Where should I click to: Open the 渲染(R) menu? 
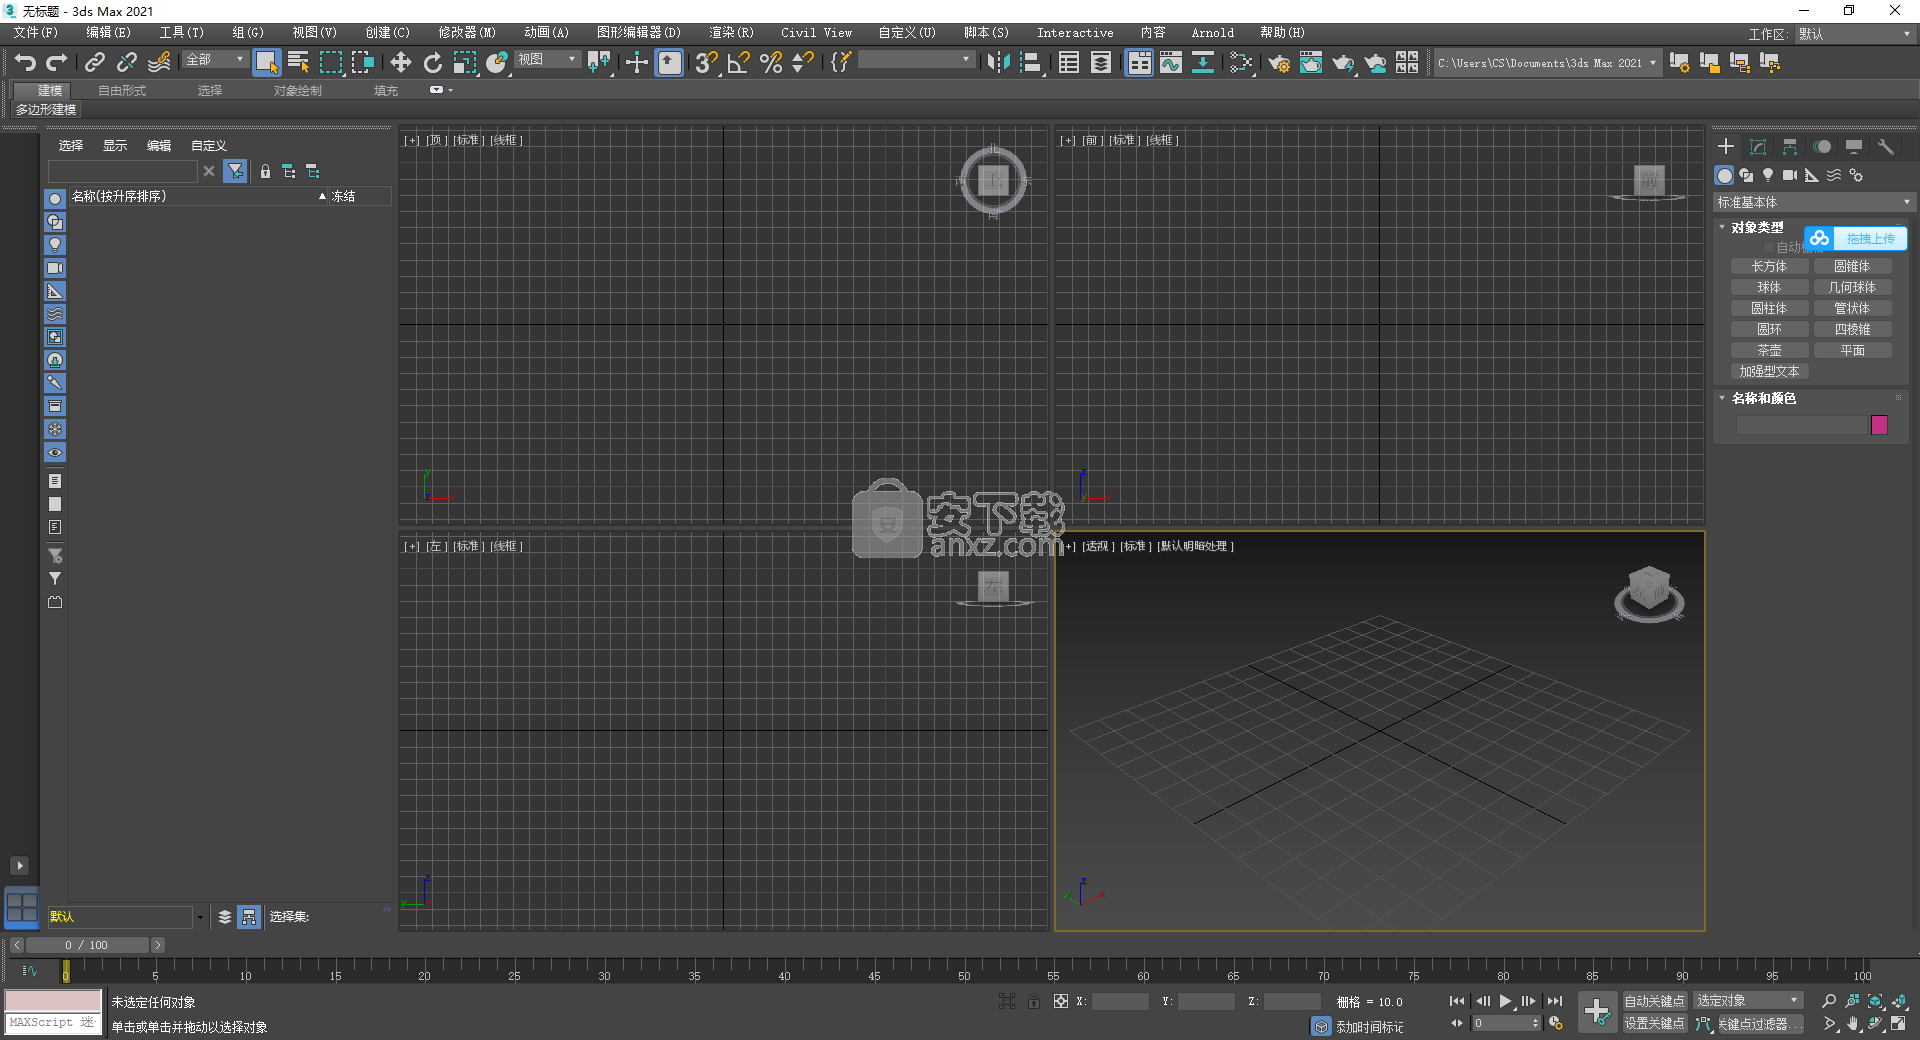(732, 33)
